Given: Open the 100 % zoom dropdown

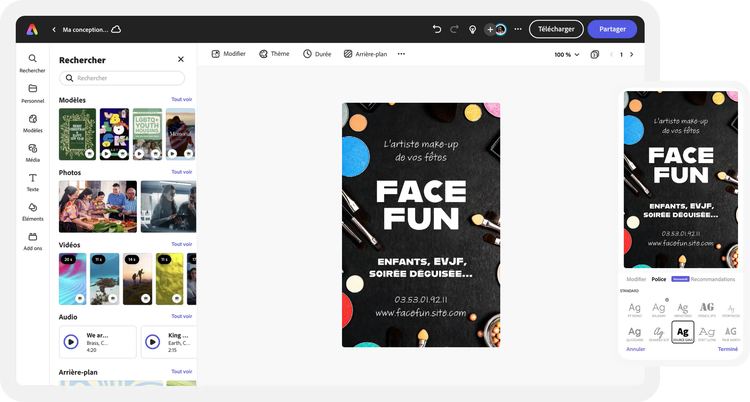Looking at the screenshot, I should 566,55.
